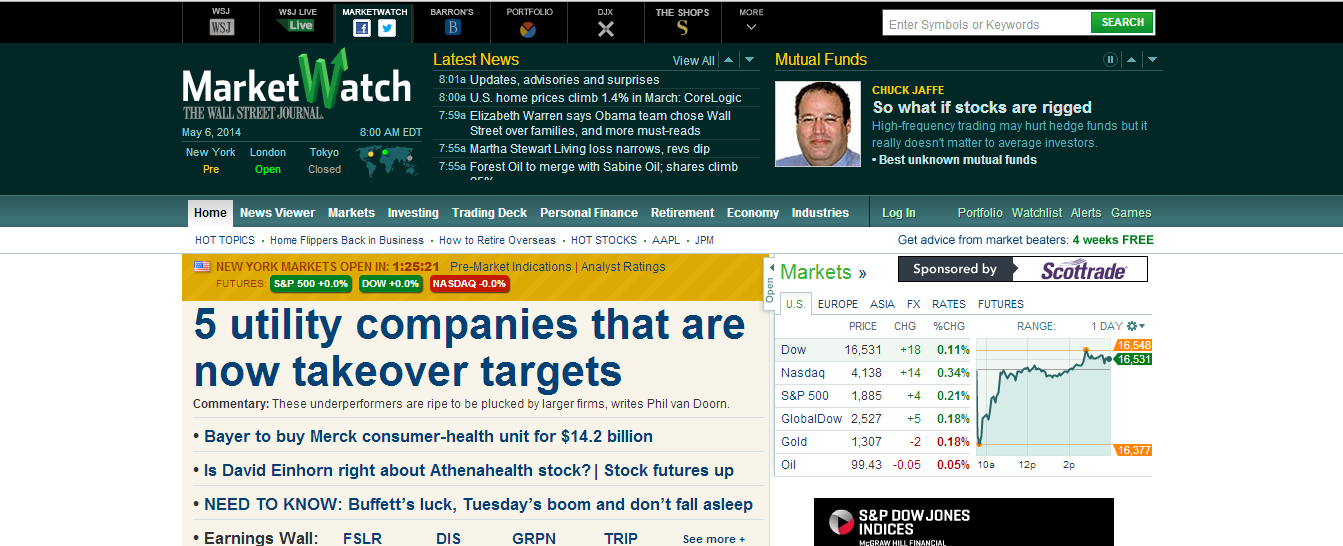1343x546 pixels.
Task: Click DOW futures green badge
Action: coord(390,284)
